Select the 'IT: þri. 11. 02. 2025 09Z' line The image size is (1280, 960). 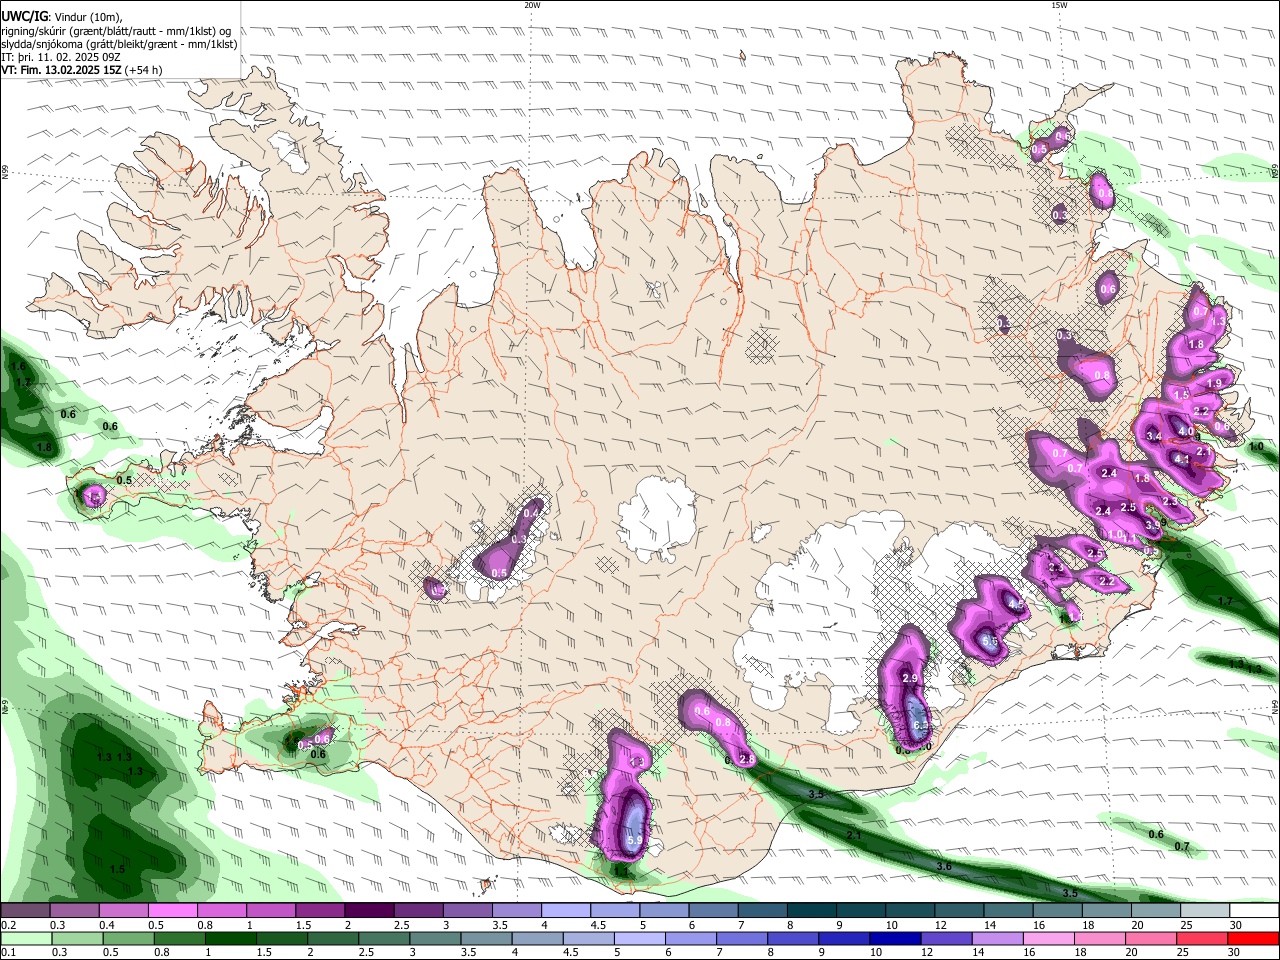click(x=62, y=57)
